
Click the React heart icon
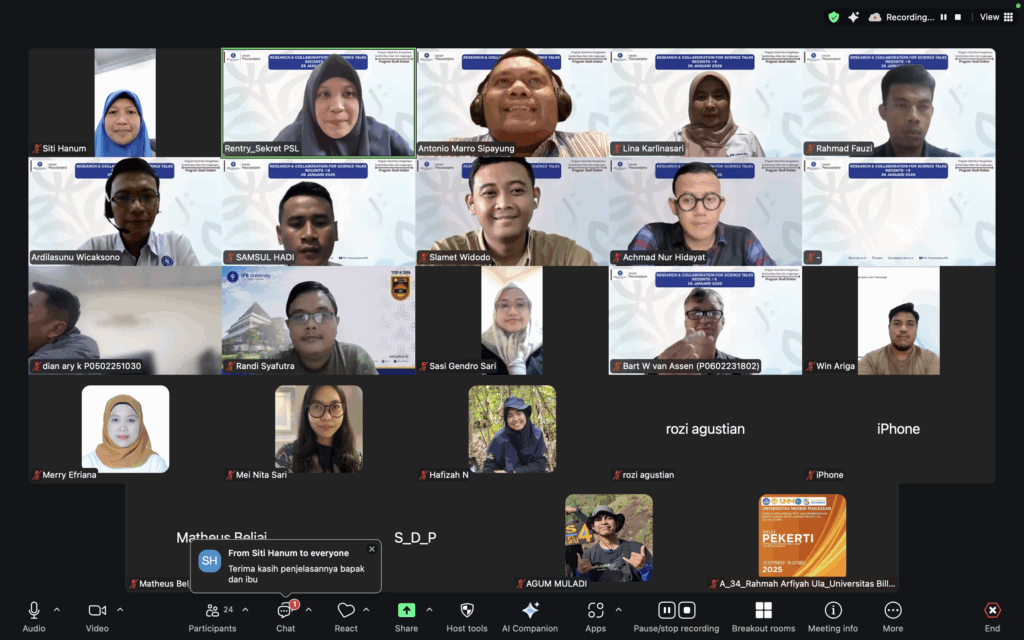[346, 611]
